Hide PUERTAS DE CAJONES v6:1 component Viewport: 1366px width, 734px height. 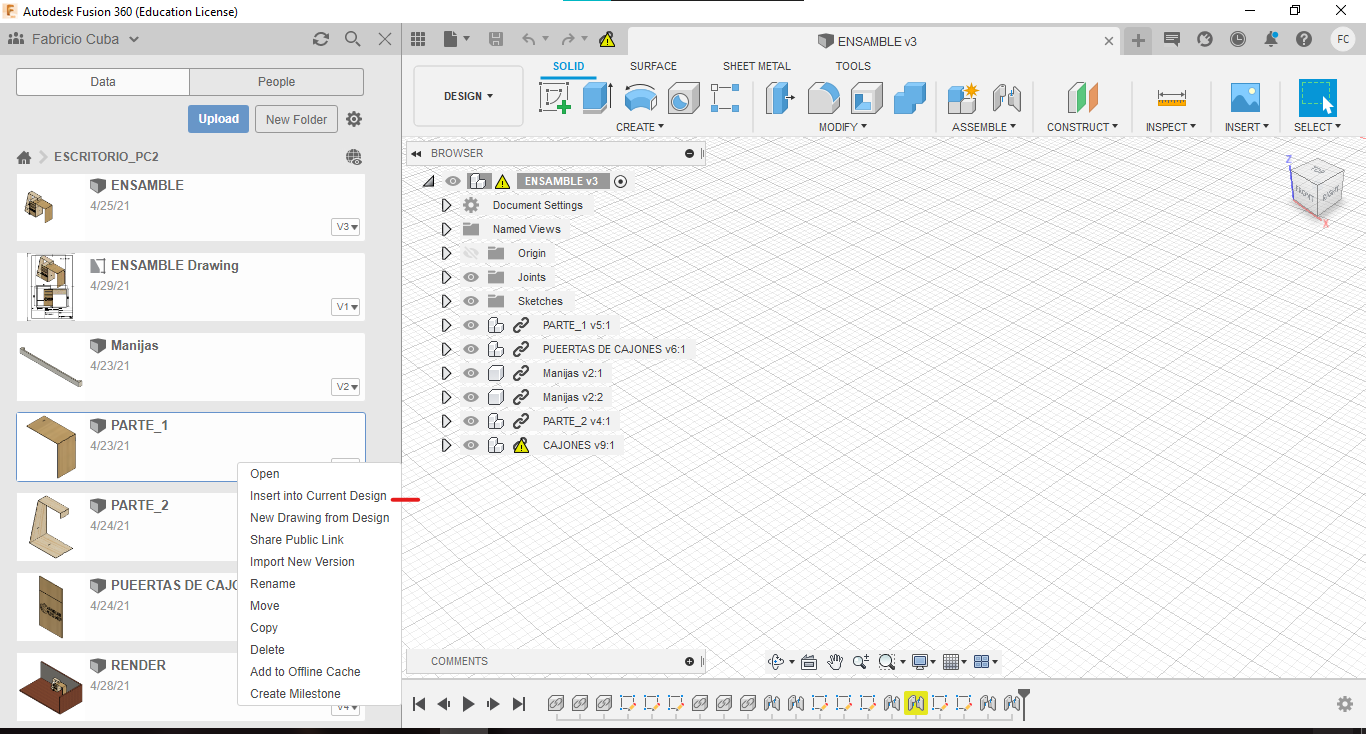pyautogui.click(x=471, y=349)
